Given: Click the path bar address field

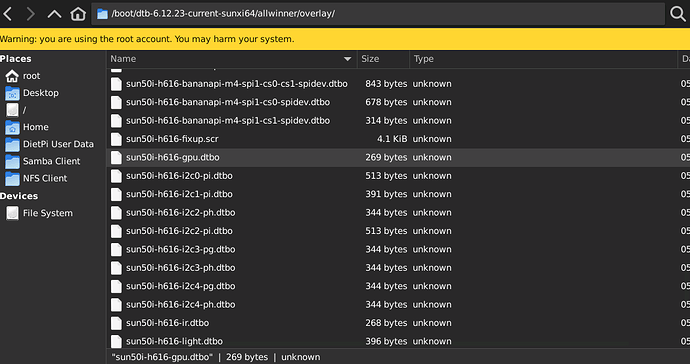Looking at the screenshot, I should (378, 14).
